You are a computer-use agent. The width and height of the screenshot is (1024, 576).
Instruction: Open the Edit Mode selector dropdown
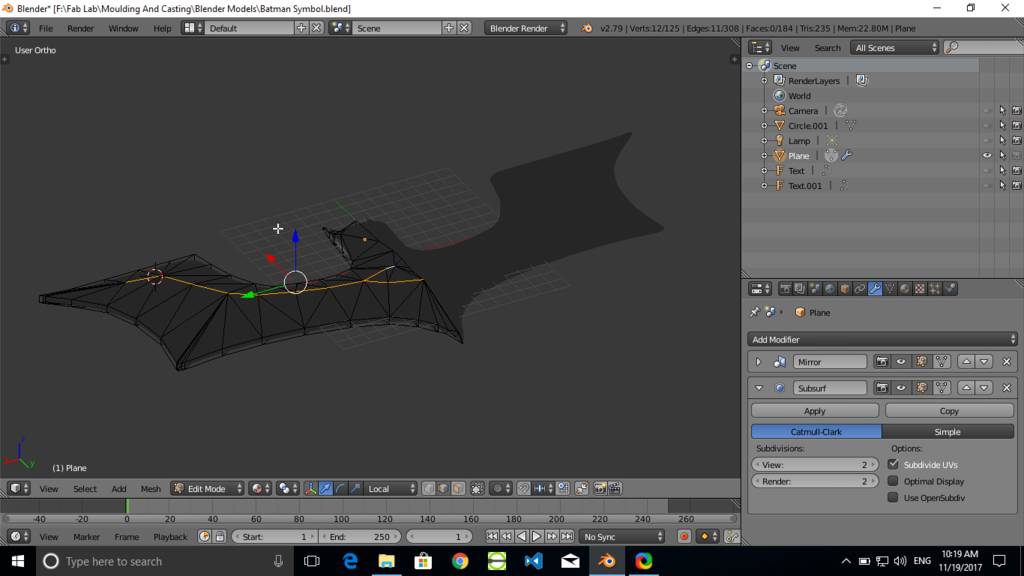(208, 489)
